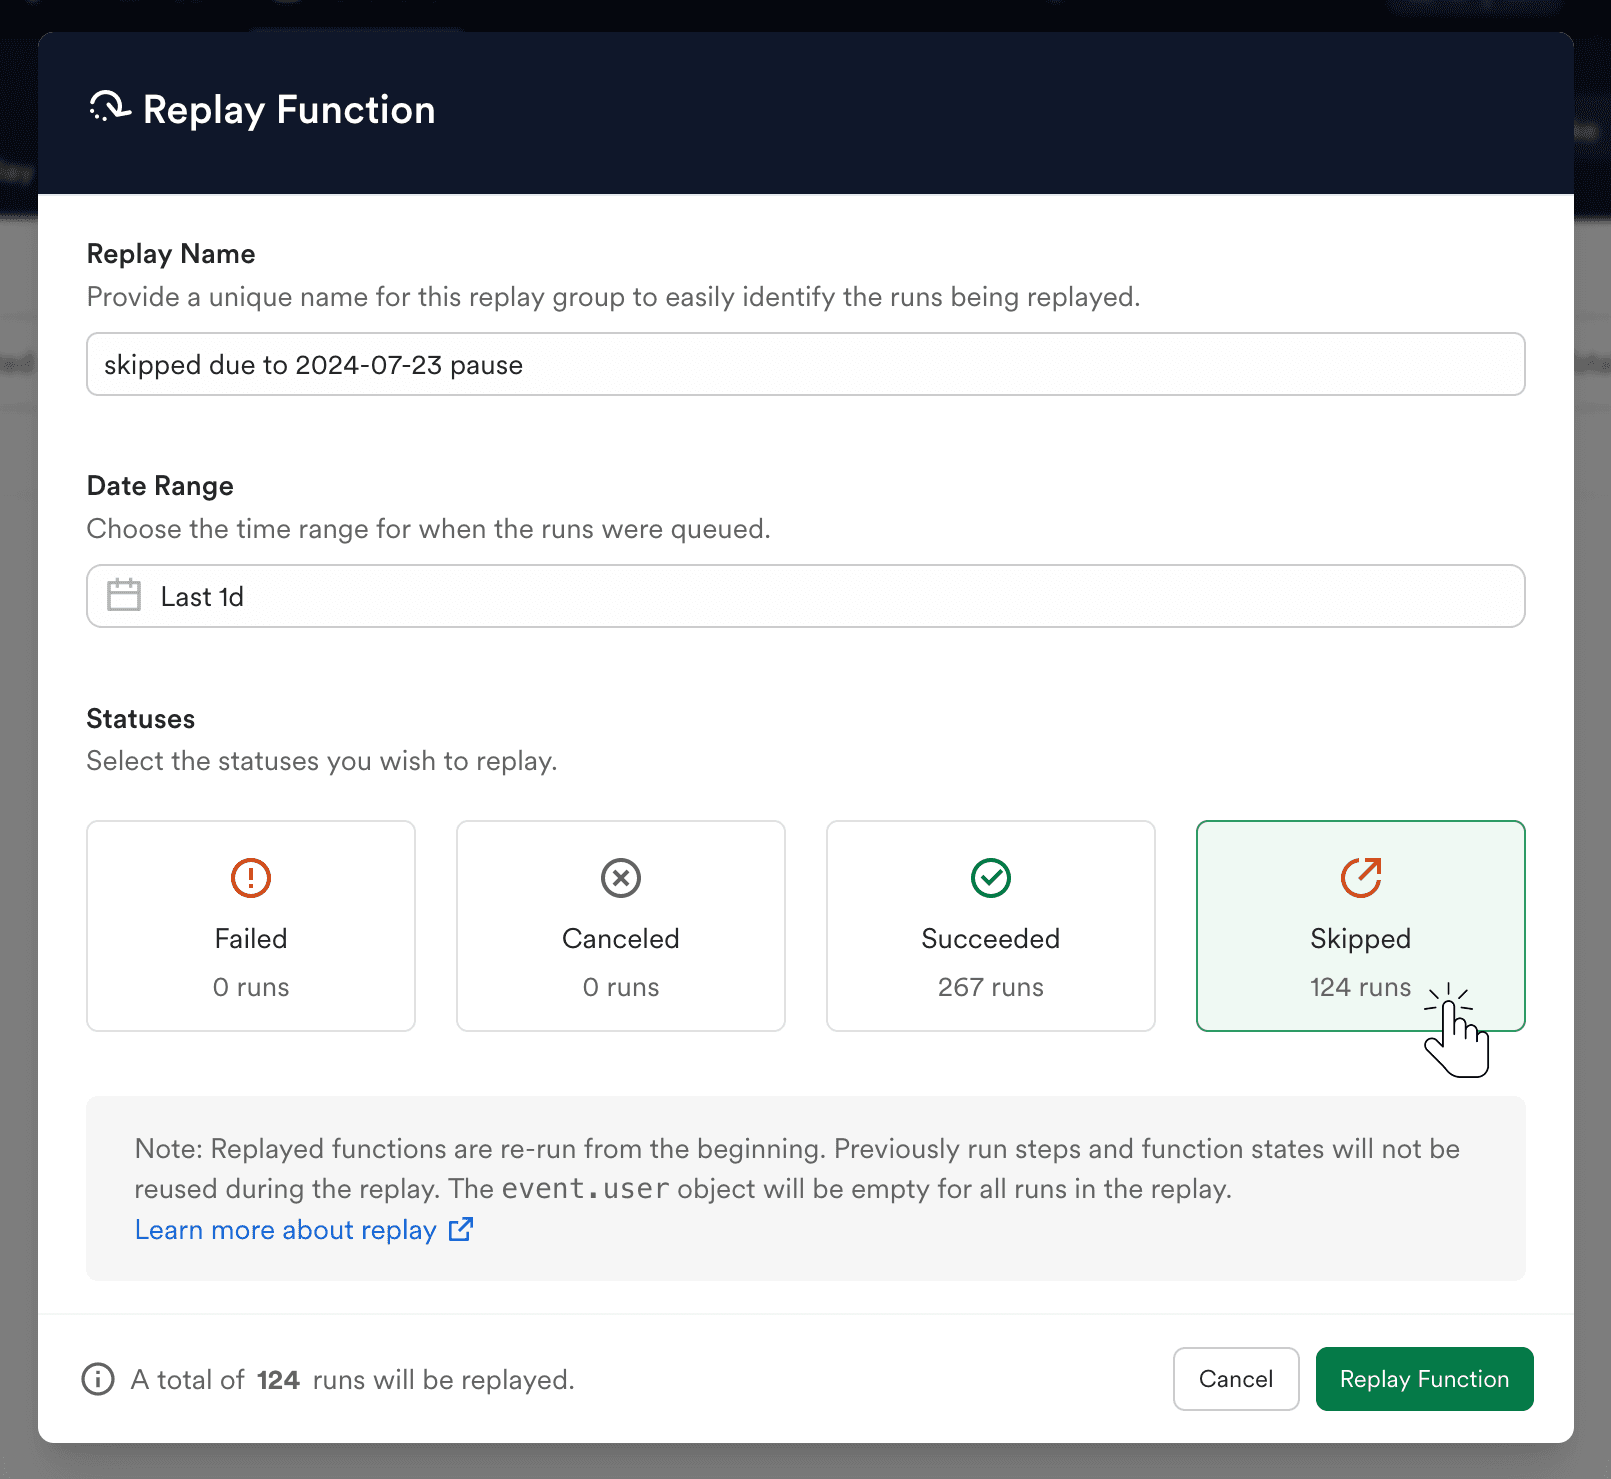The image size is (1611, 1479).
Task: Click the info icon beside total runs
Action: [x=98, y=1379]
